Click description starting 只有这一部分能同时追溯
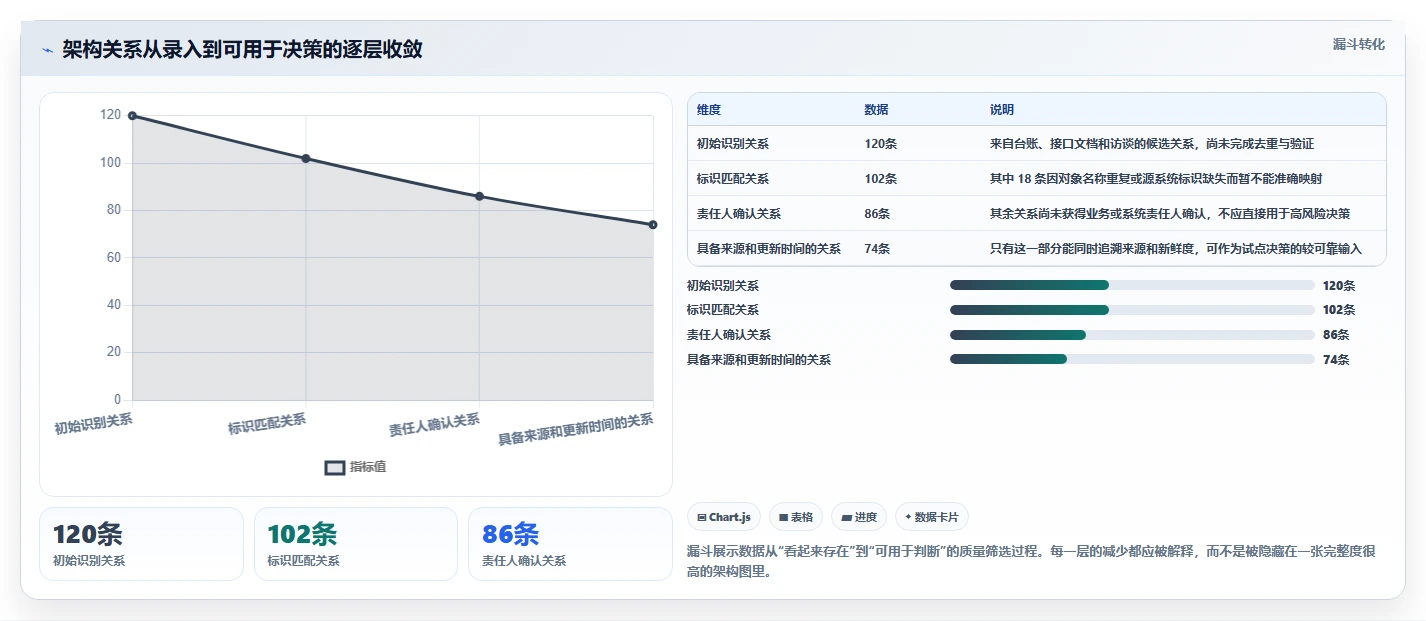 click(1176, 249)
